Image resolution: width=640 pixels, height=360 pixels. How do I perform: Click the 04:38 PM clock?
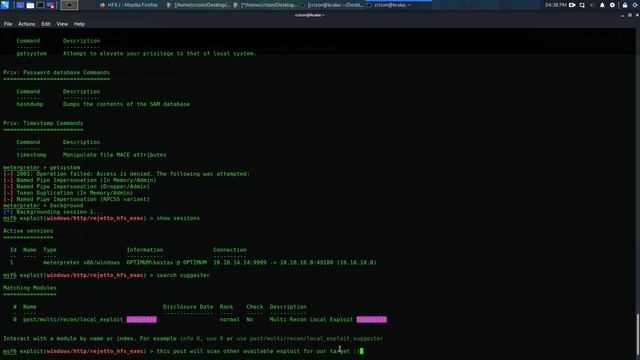(556, 5)
